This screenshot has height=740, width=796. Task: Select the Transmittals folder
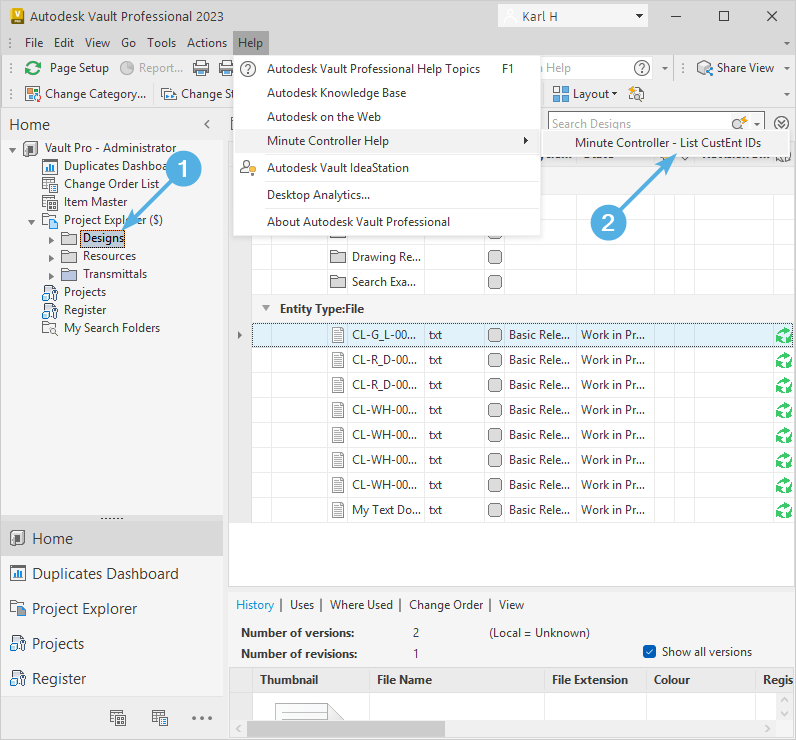[115, 274]
